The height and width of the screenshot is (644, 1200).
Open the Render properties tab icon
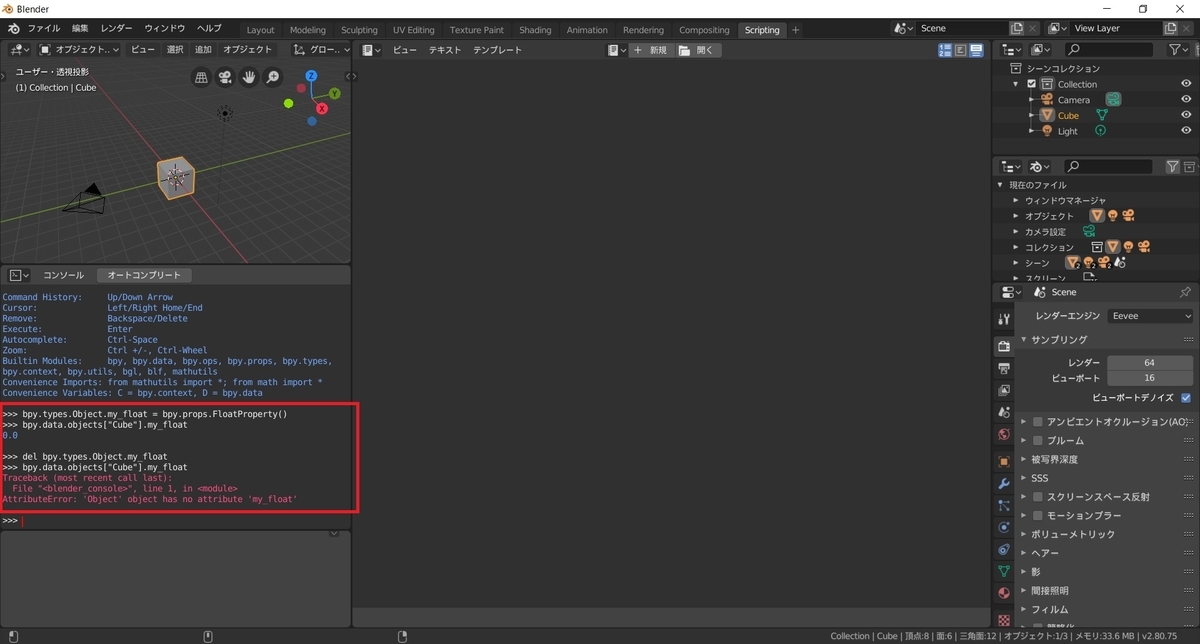click(x=1004, y=346)
